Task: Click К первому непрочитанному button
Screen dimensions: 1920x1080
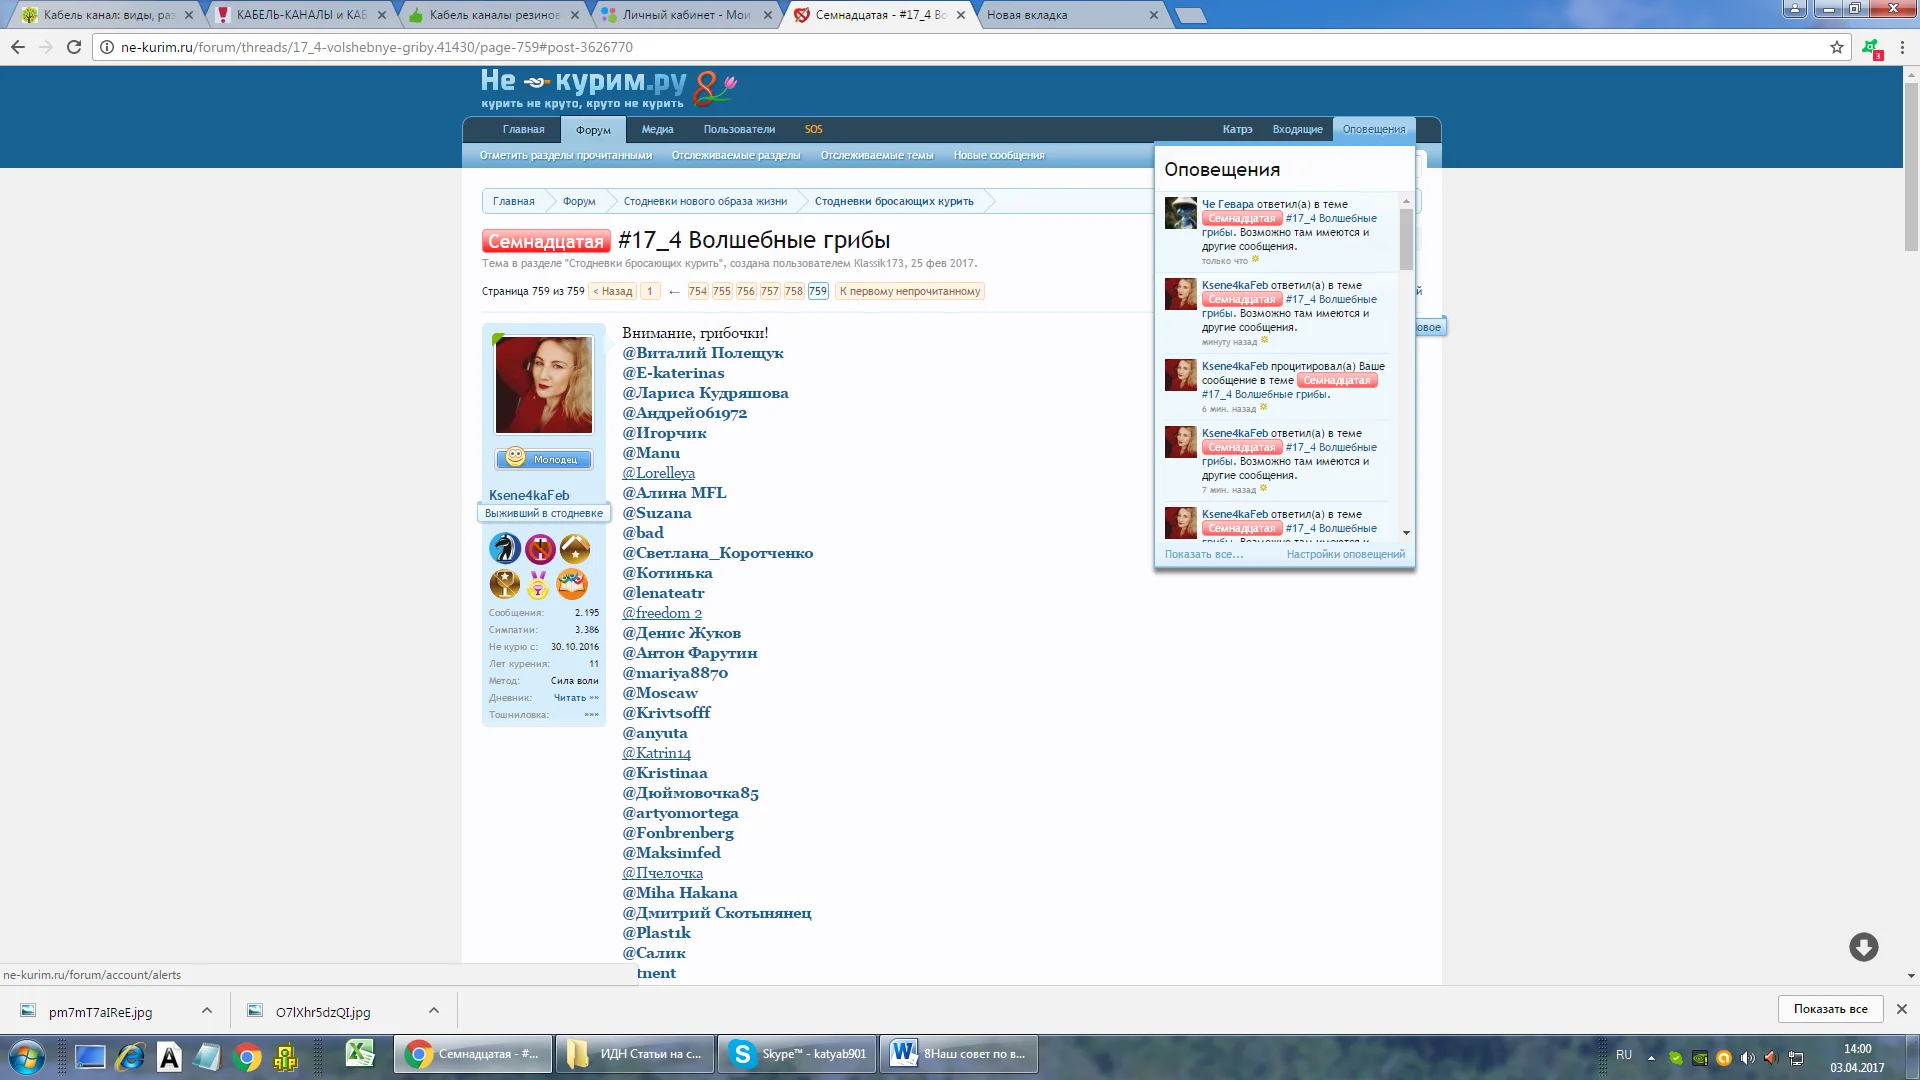Action: point(910,291)
